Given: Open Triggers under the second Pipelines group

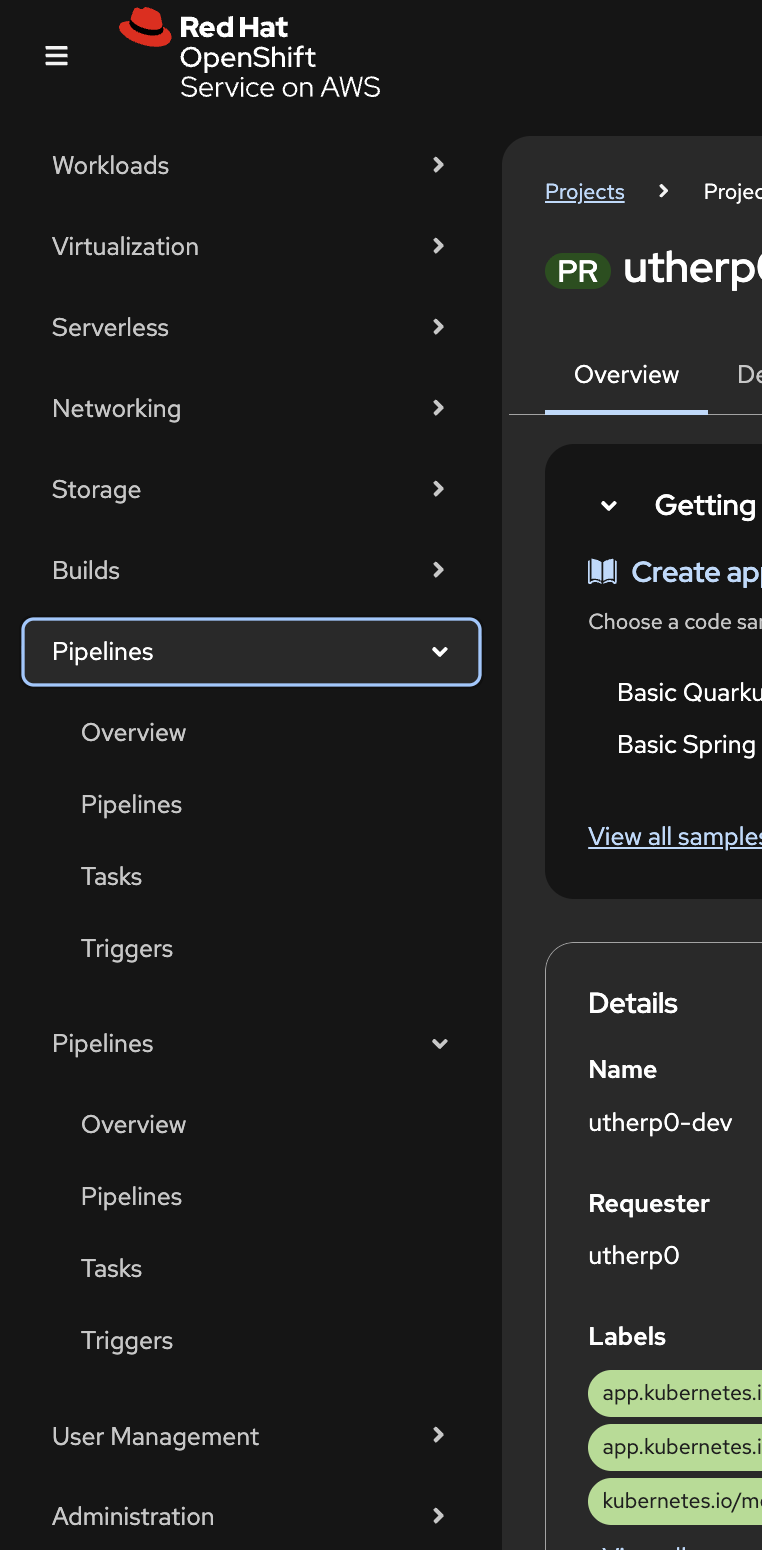Looking at the screenshot, I should pos(127,1341).
